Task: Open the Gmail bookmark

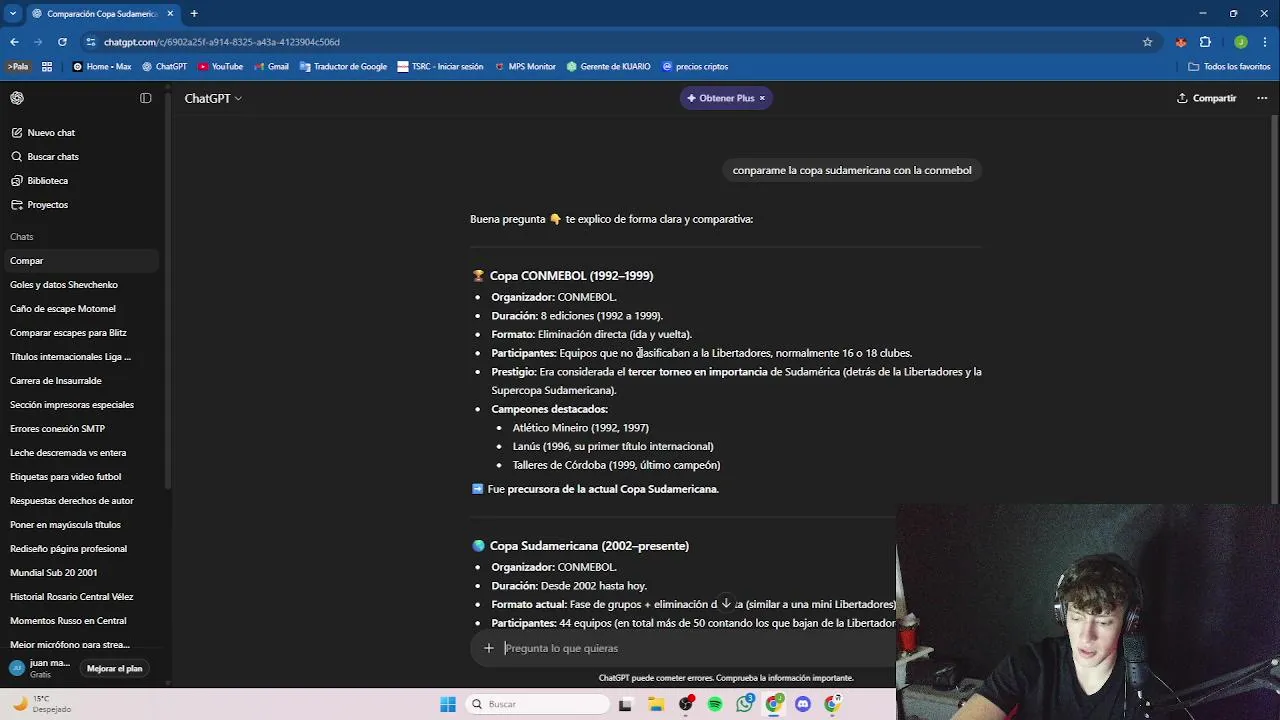Action: coord(271,67)
